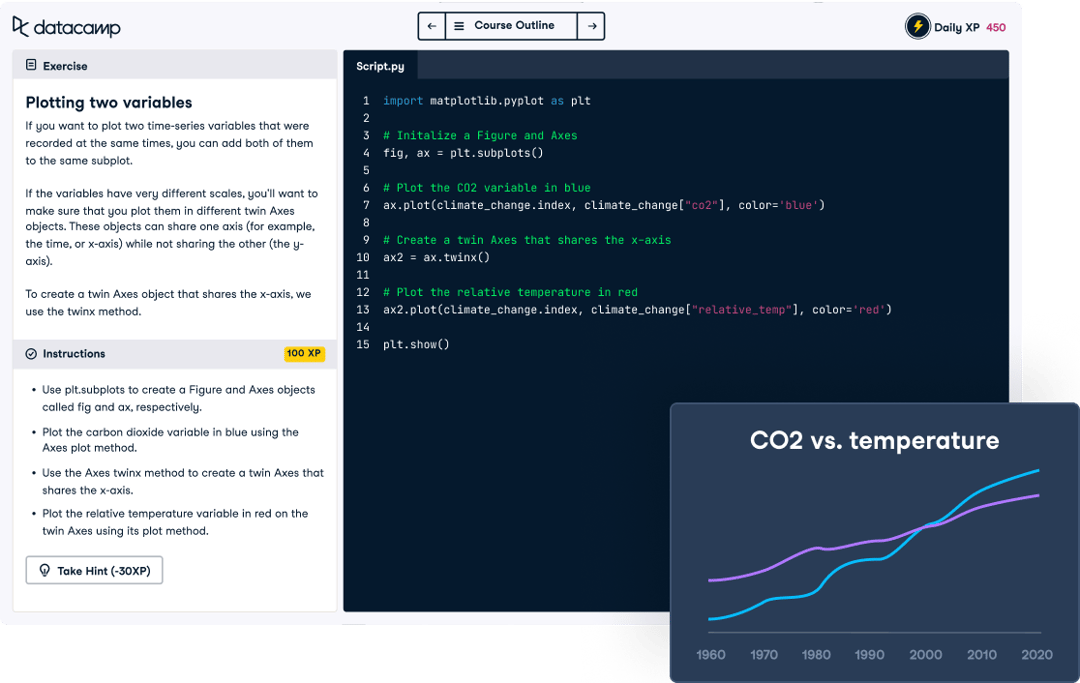Advance to next exercise with right arrow

tap(591, 26)
